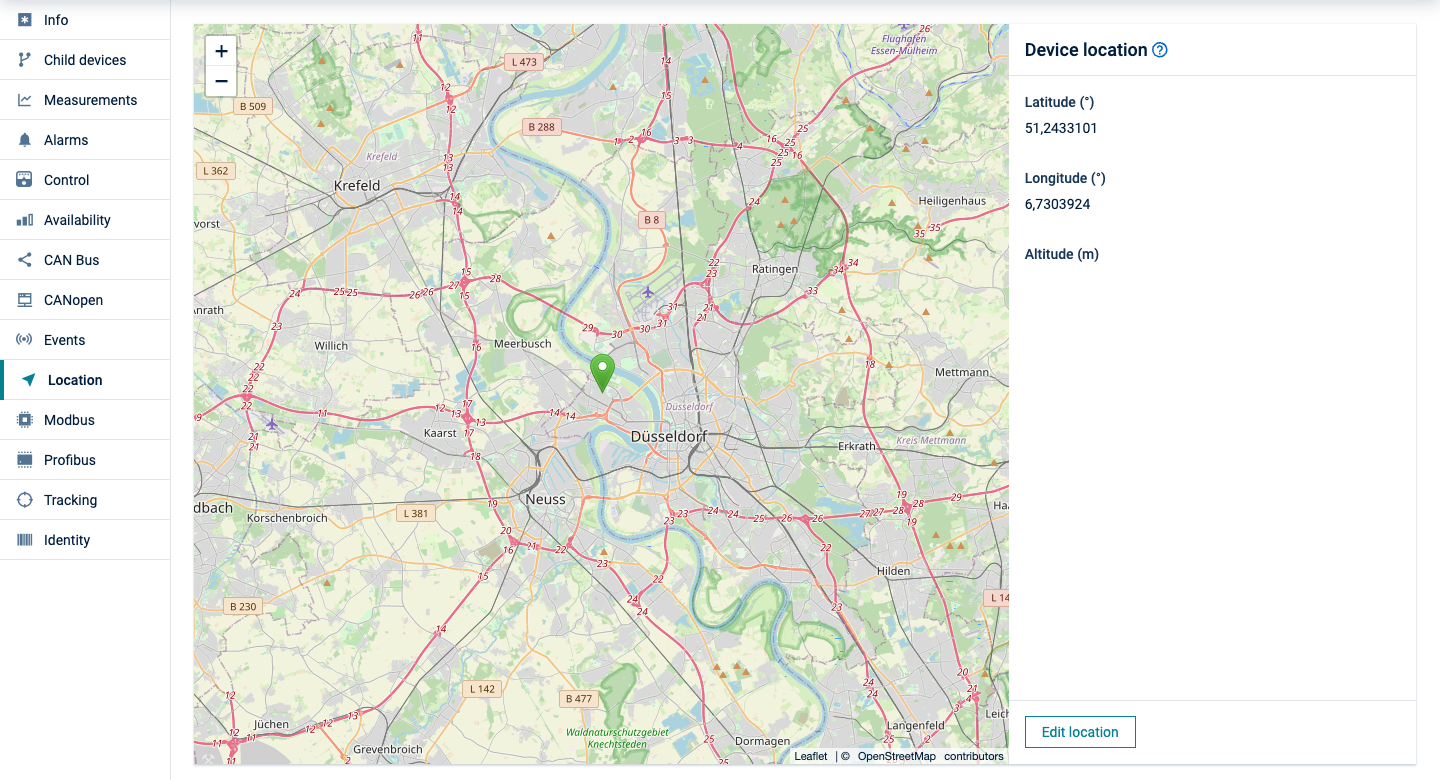Image resolution: width=1440 pixels, height=780 pixels.
Task: Click the airport plane symbol near Ratingen
Action: tap(648, 292)
